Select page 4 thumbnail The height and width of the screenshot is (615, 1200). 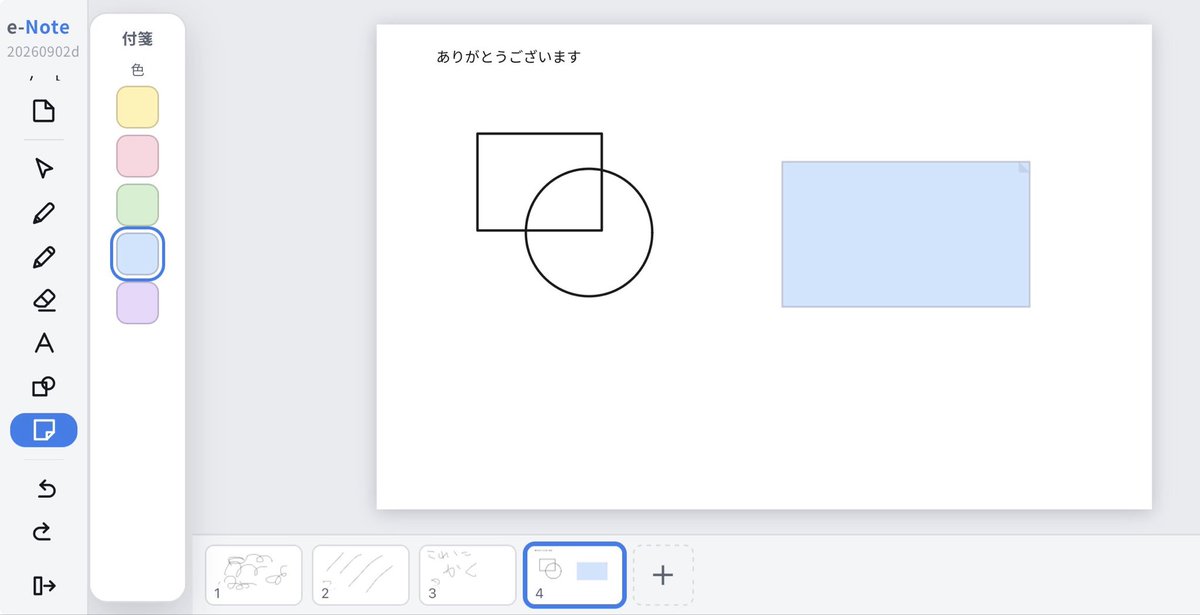point(575,575)
